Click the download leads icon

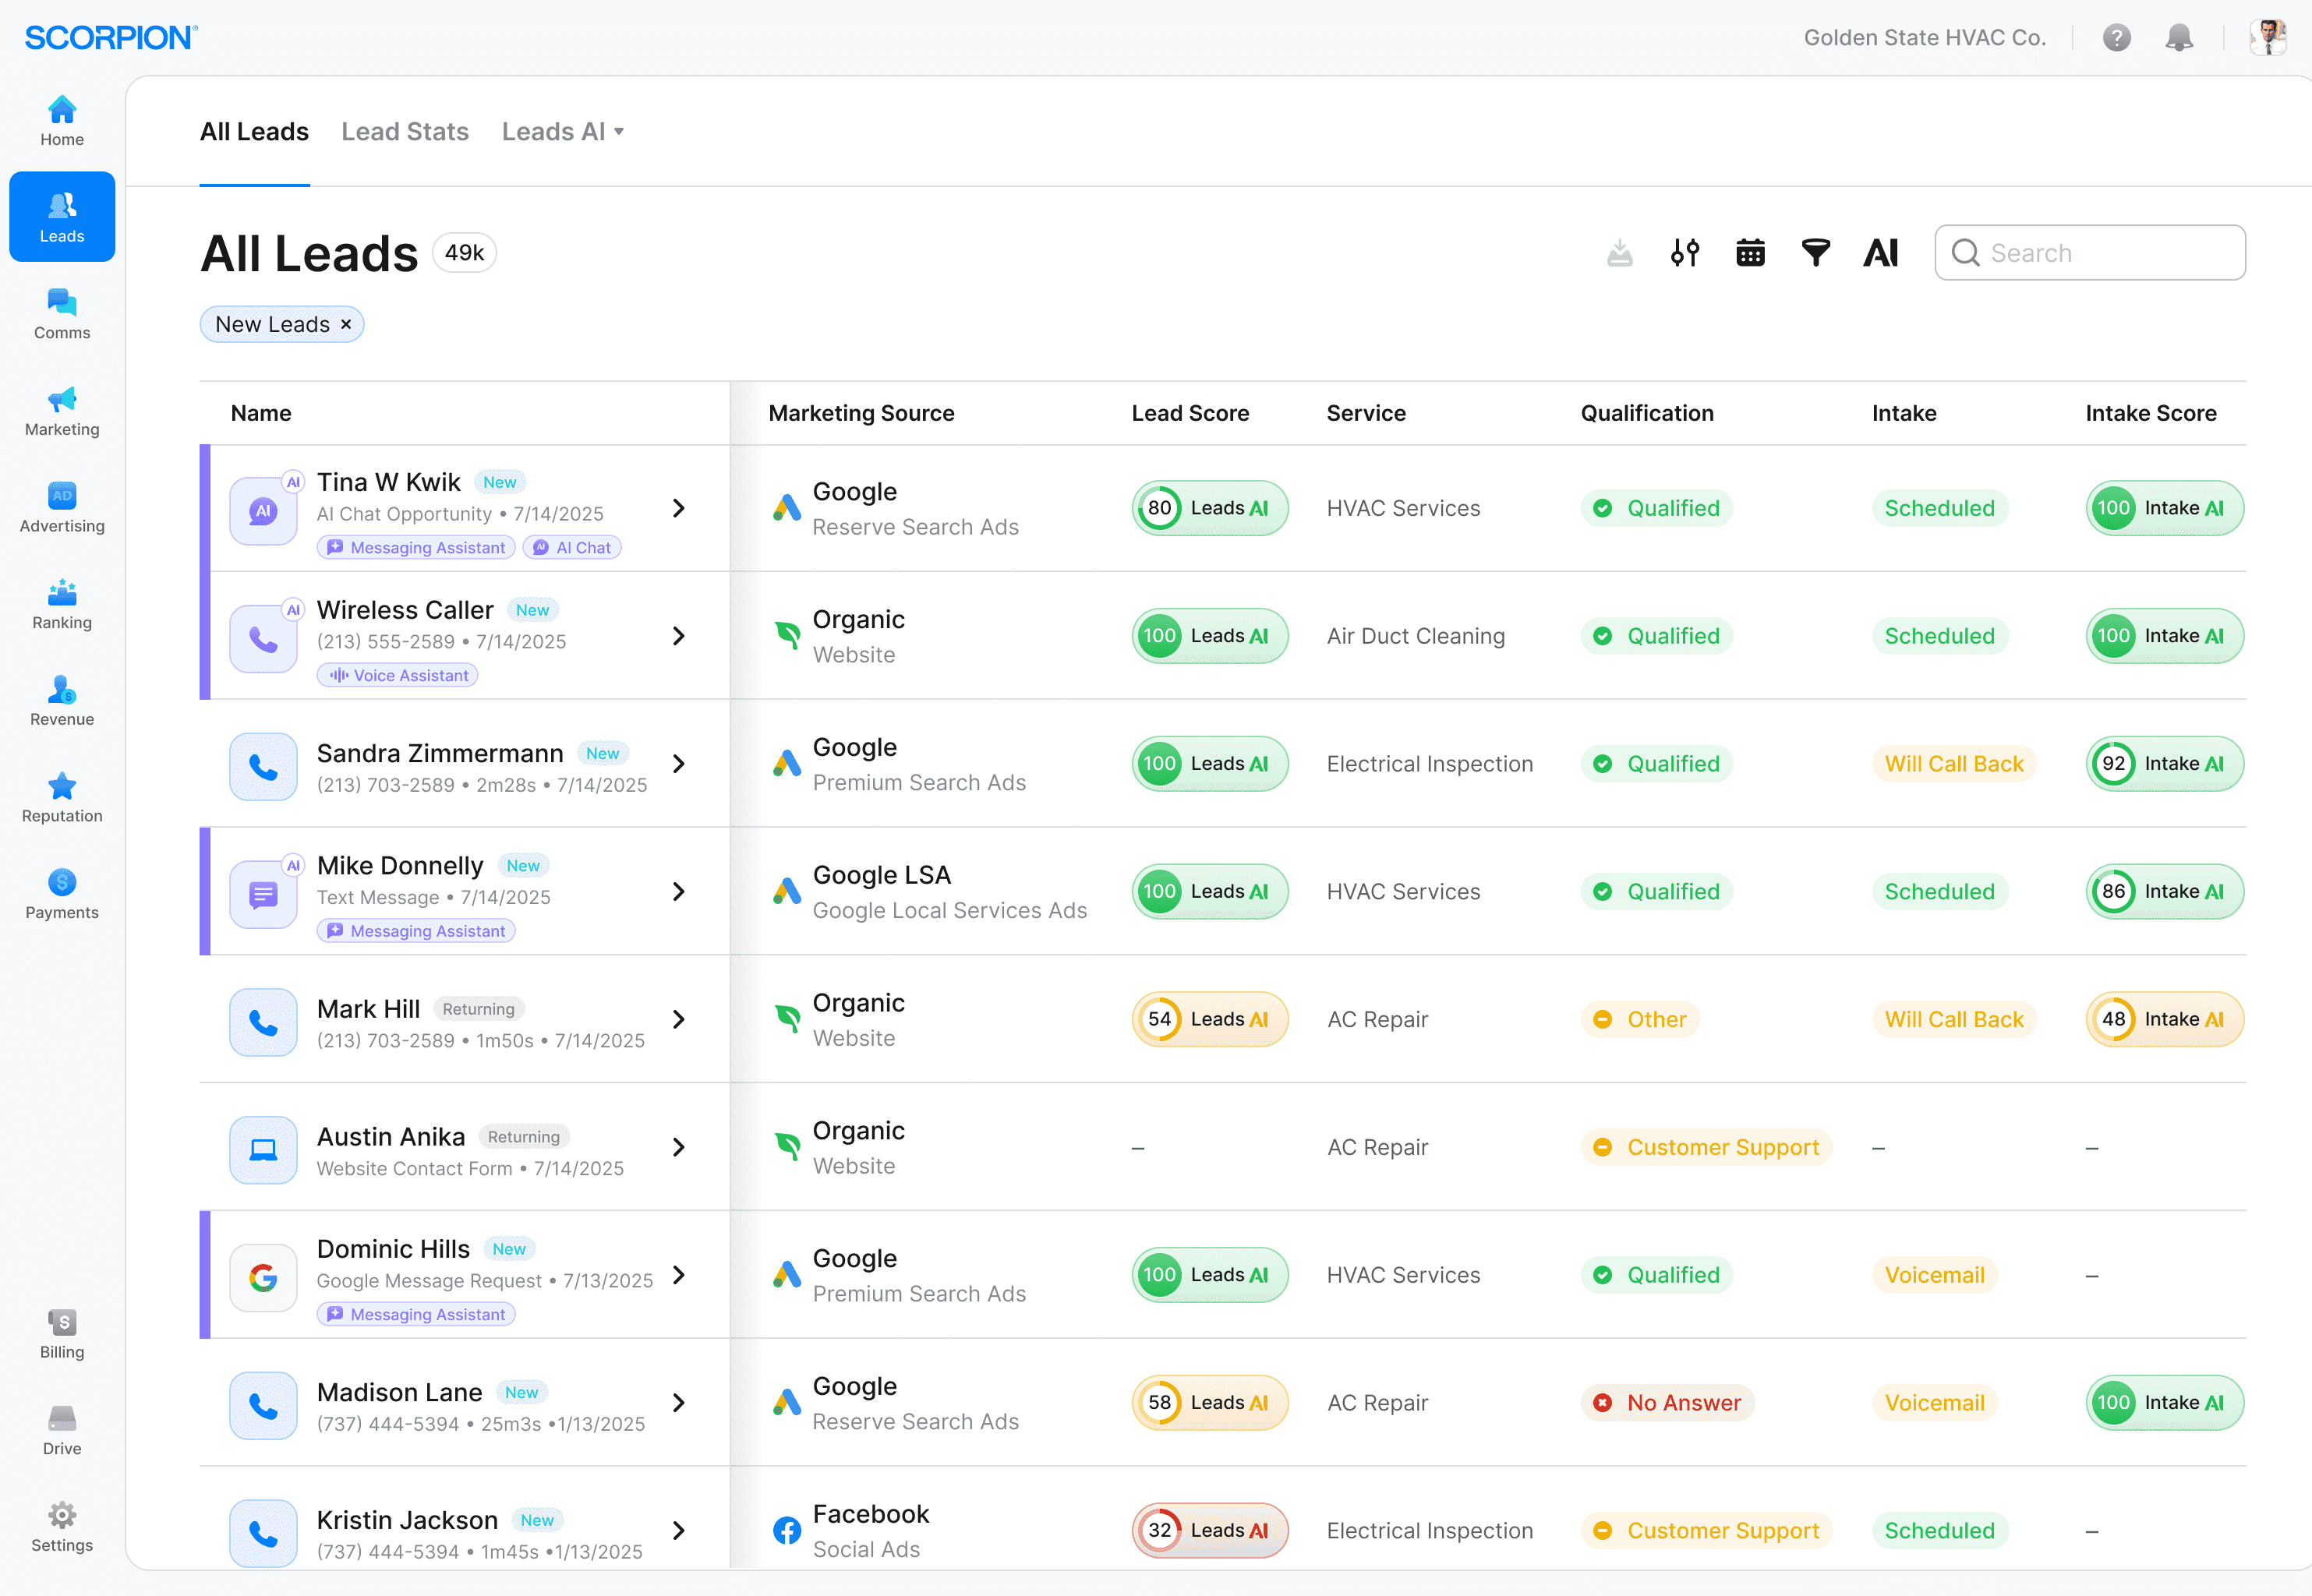tap(1619, 253)
